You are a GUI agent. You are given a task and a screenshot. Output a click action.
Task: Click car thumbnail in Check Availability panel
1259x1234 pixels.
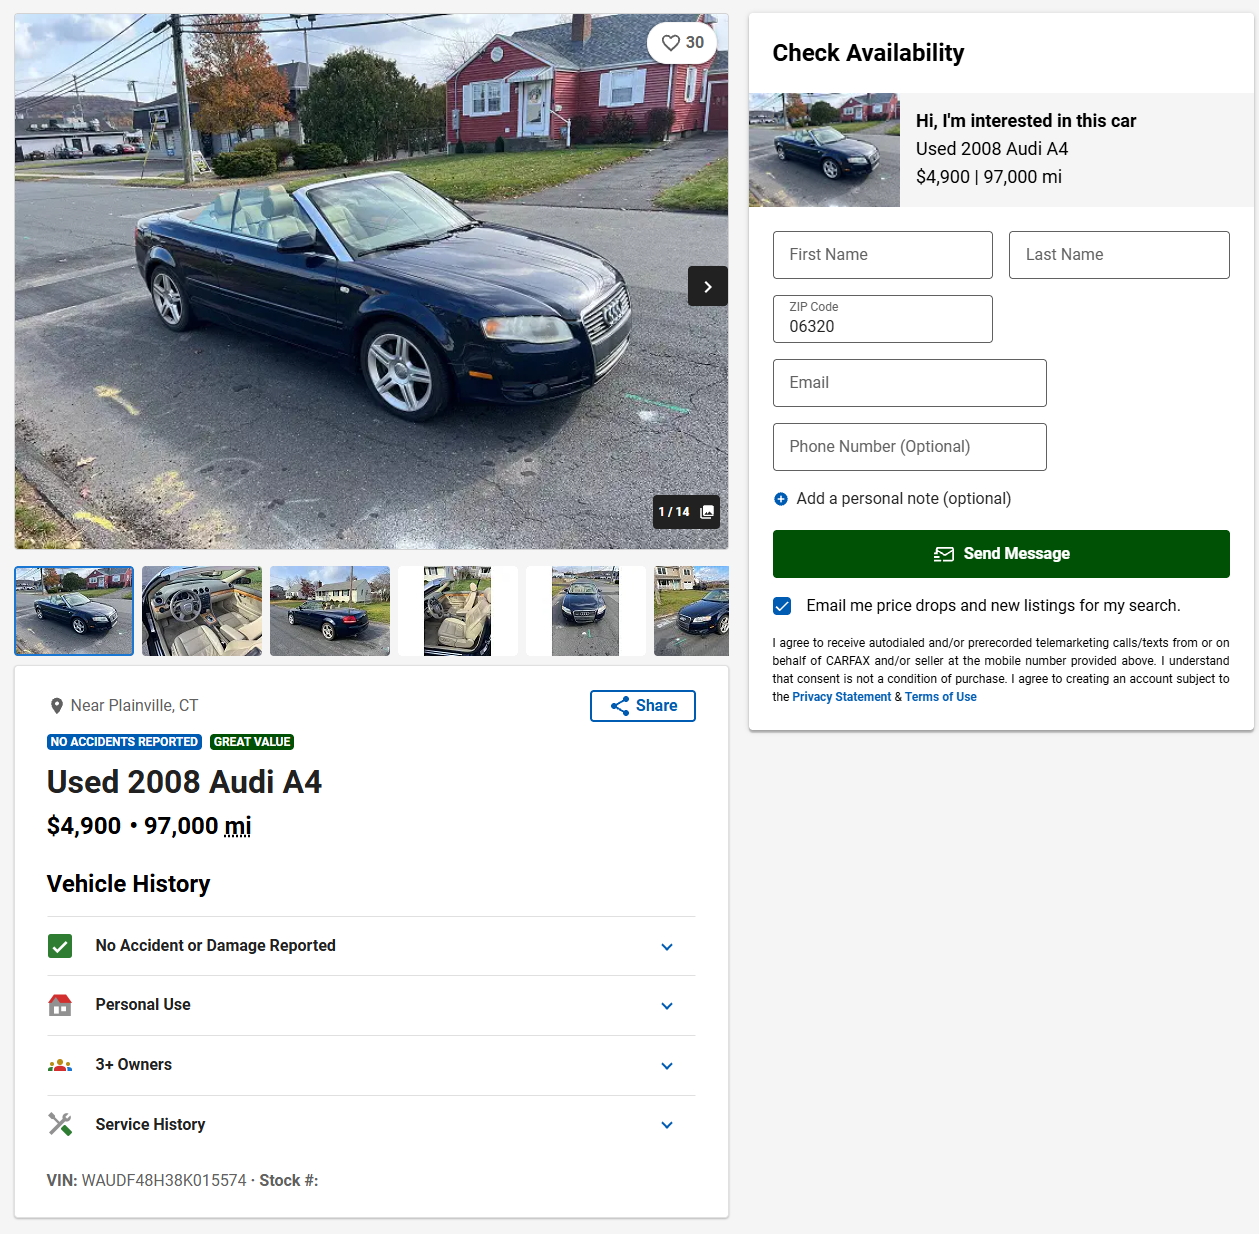[x=824, y=150]
